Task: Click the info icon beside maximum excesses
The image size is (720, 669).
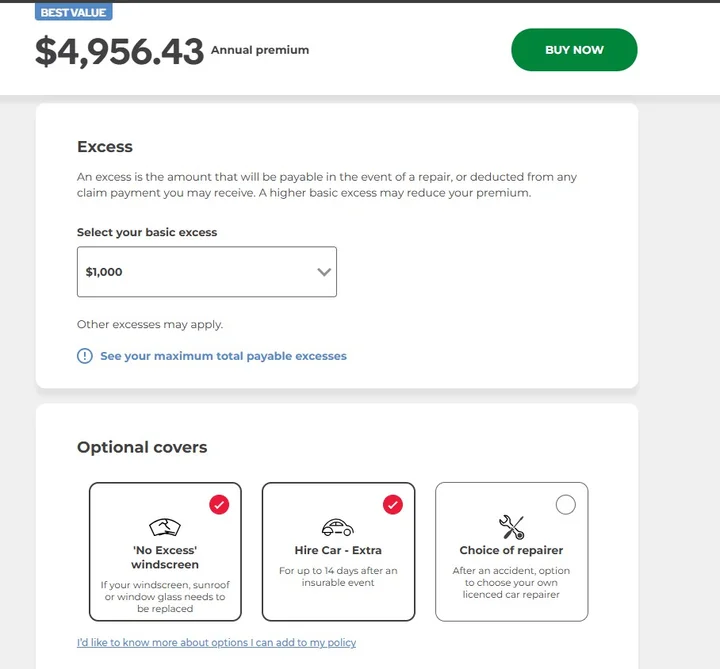Action: 85,356
